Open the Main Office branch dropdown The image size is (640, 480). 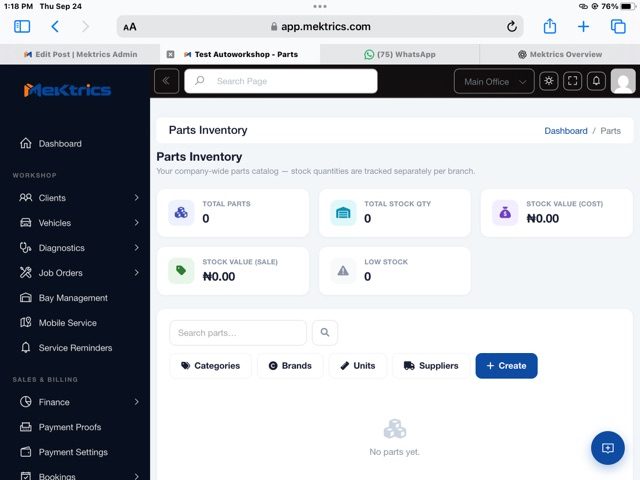[494, 81]
